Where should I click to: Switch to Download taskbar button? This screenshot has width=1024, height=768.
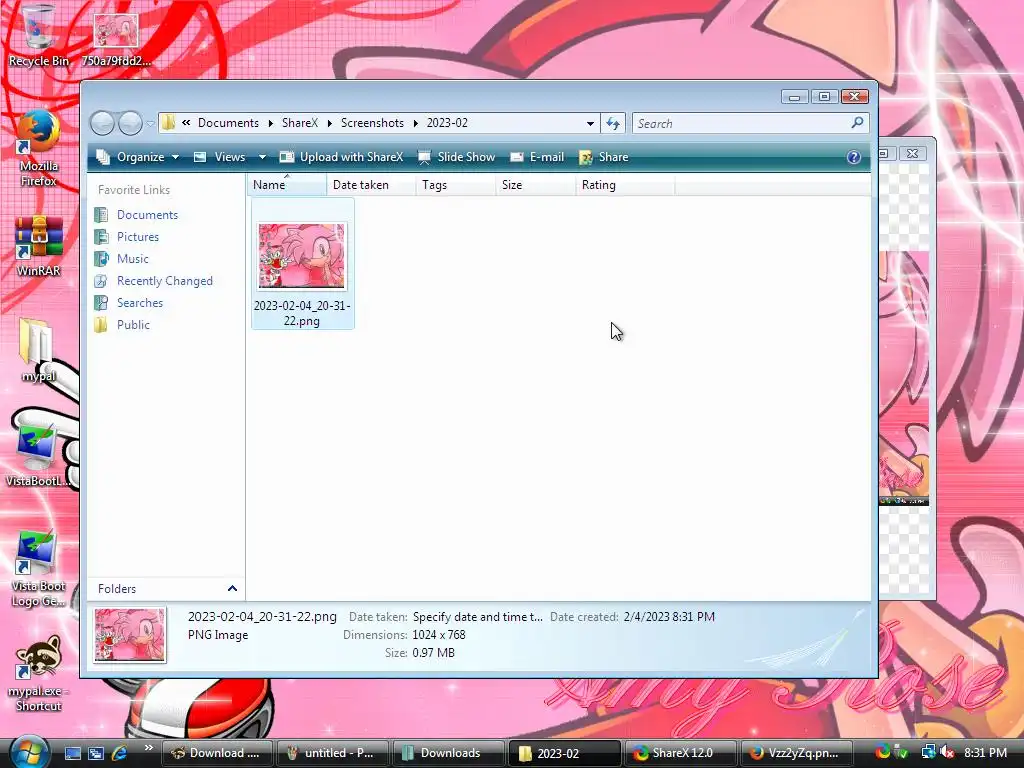(218, 753)
